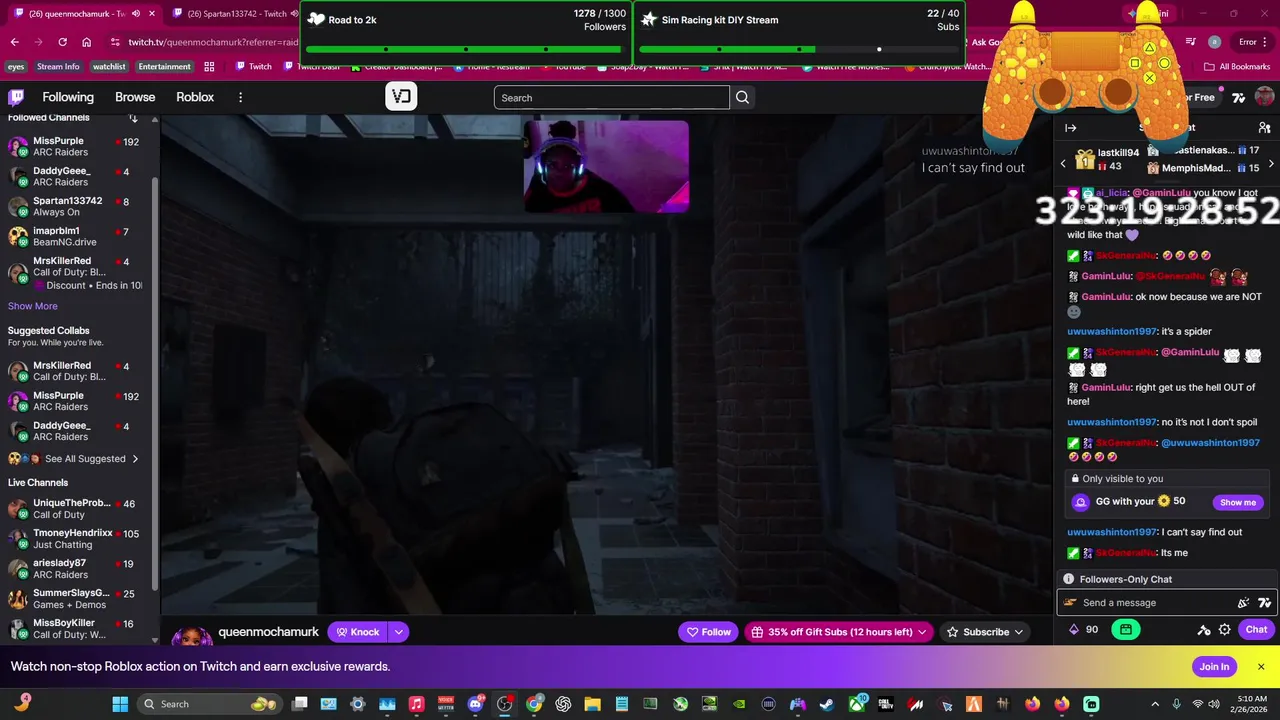Open All Bookmarks folder

coord(1238,67)
